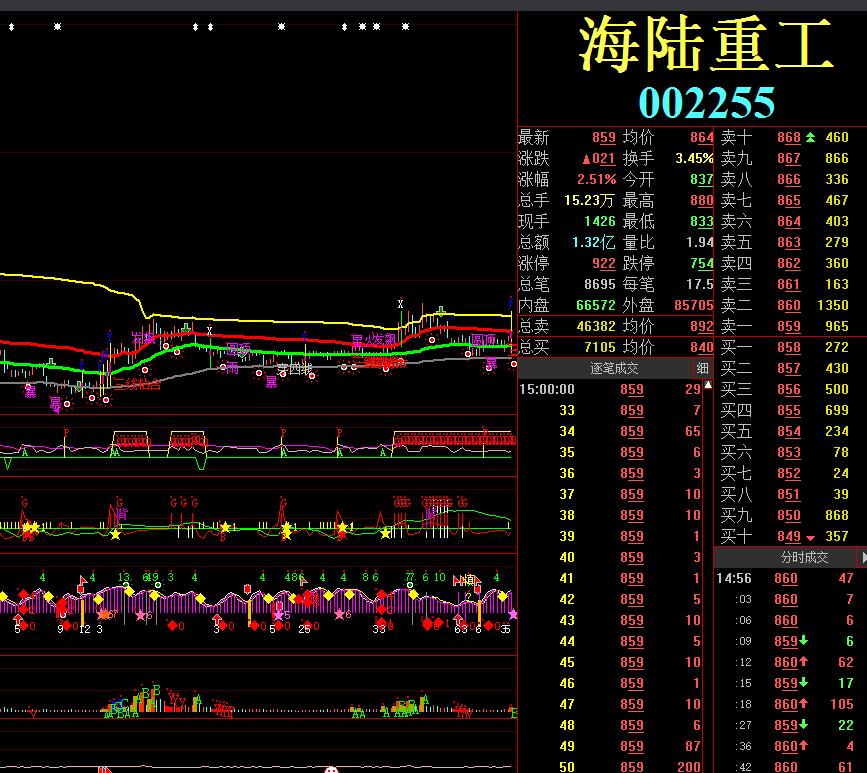
Task: Select the tick row 49 with volume 87
Action: [610, 746]
